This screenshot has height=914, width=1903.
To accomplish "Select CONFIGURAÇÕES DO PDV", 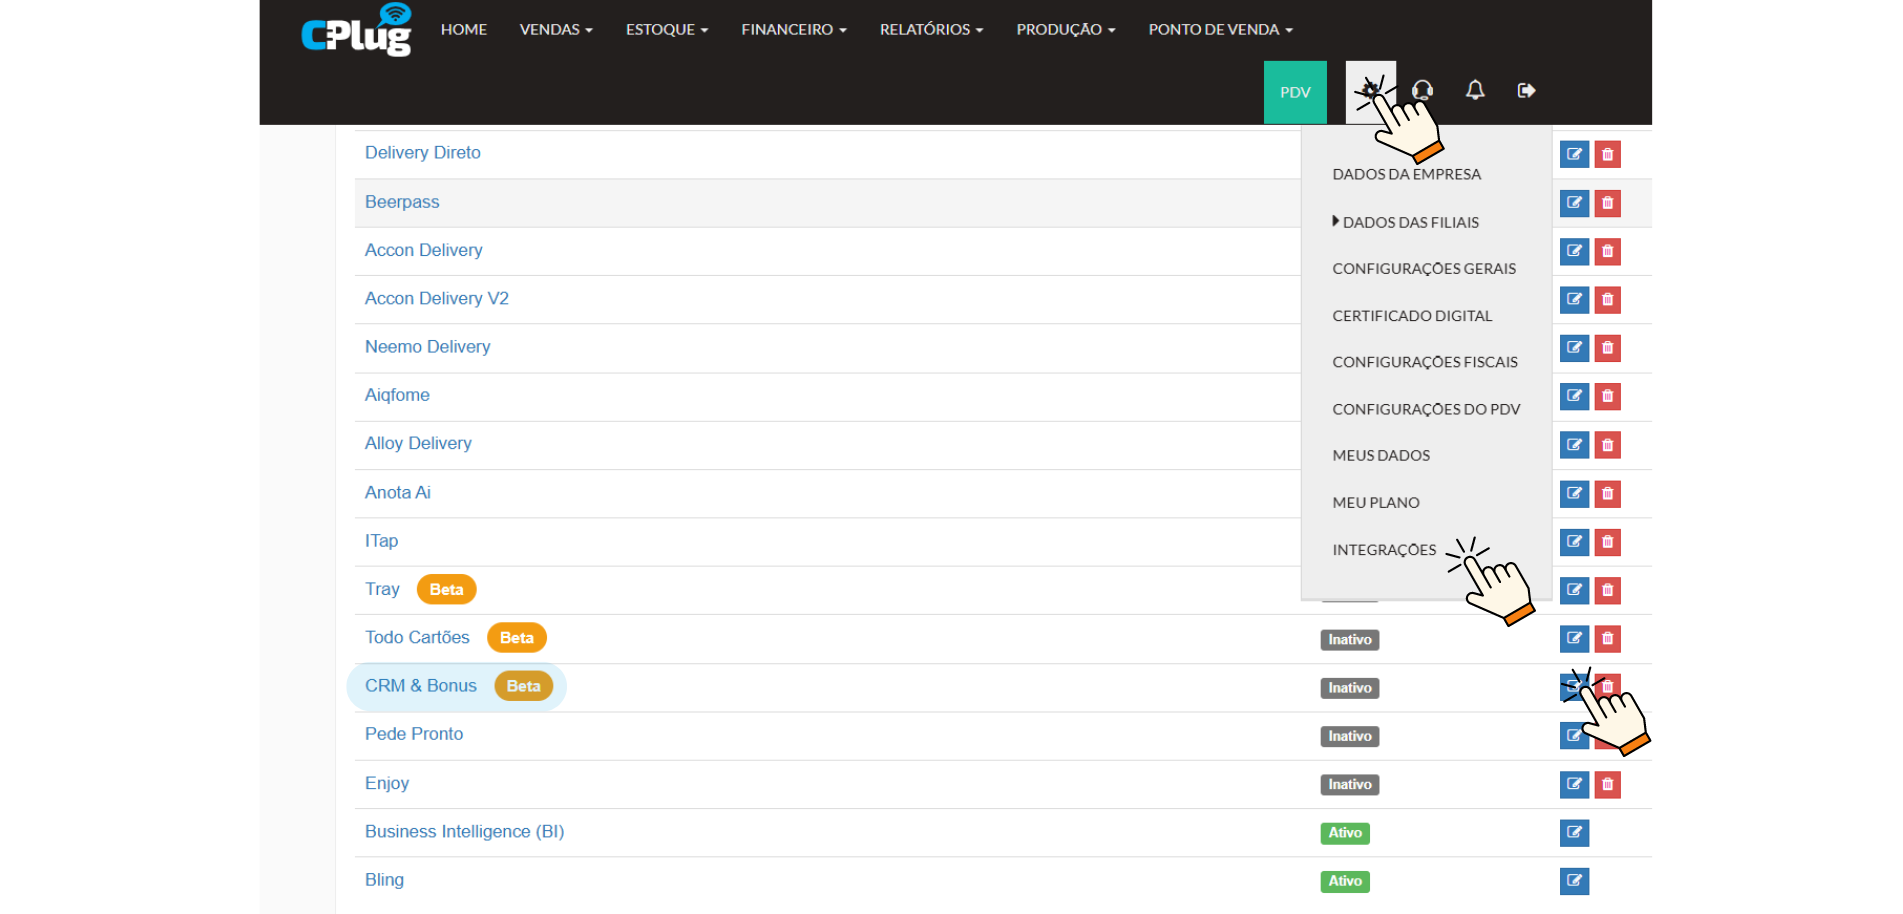I will tap(1426, 409).
